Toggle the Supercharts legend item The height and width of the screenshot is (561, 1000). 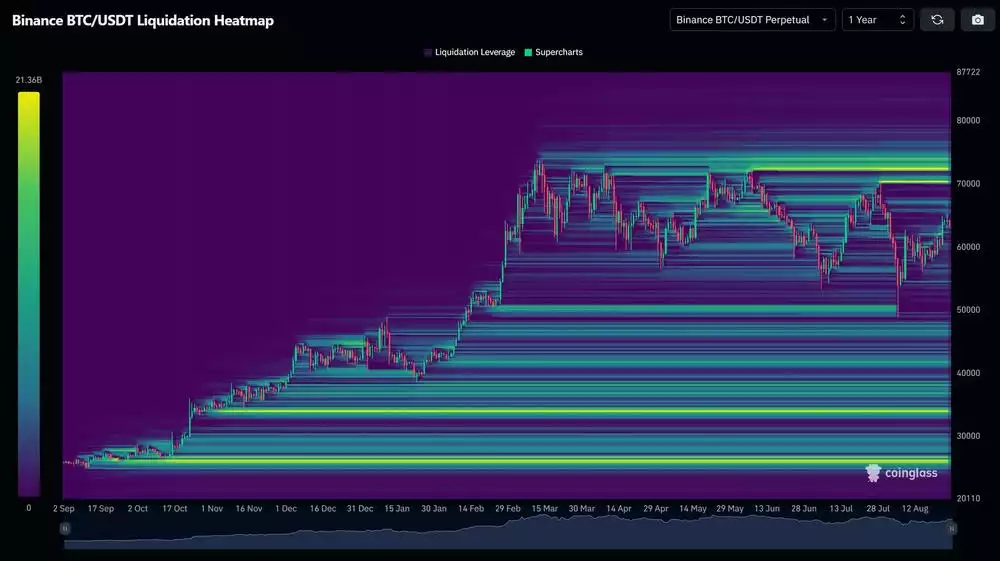click(554, 52)
